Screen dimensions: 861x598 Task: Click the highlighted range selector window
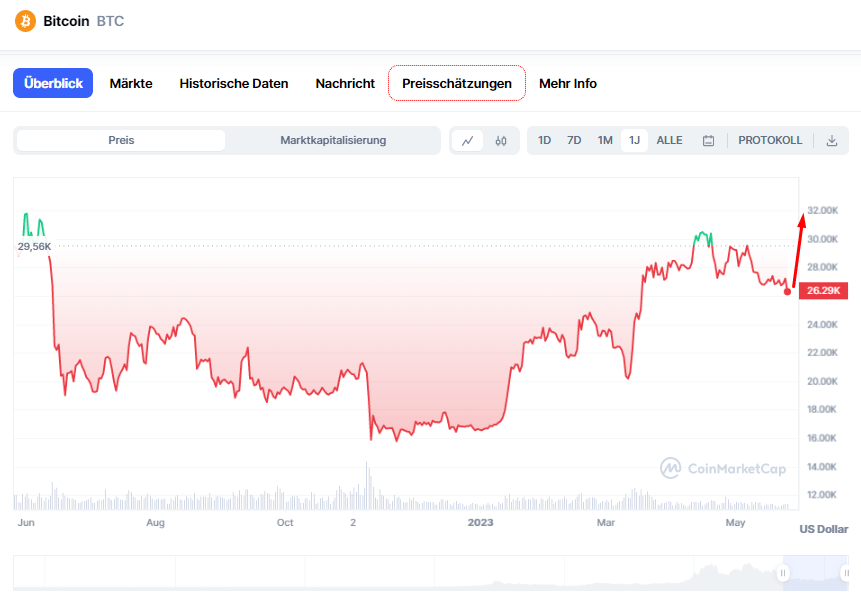815,573
